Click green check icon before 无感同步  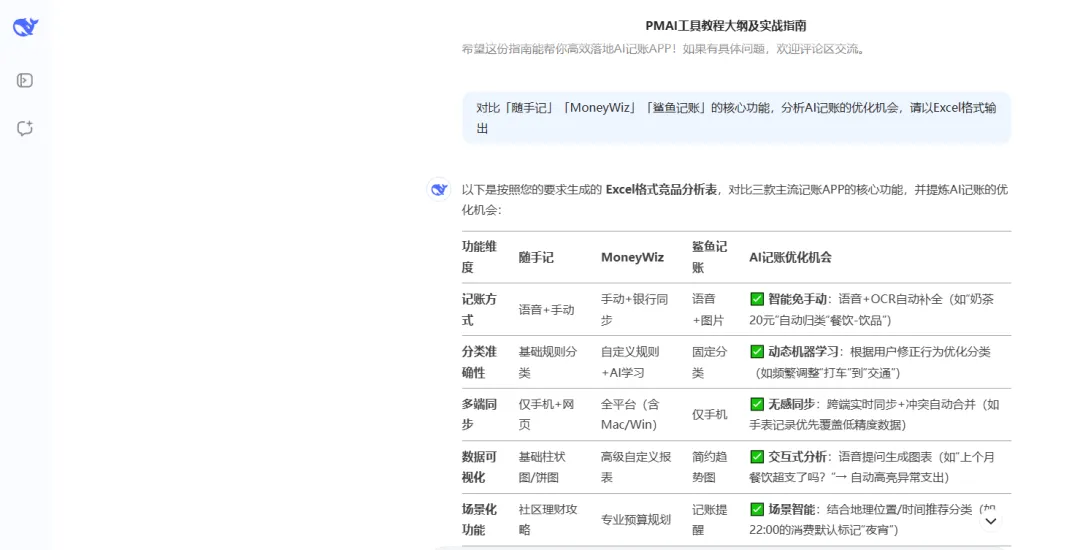[x=757, y=404]
